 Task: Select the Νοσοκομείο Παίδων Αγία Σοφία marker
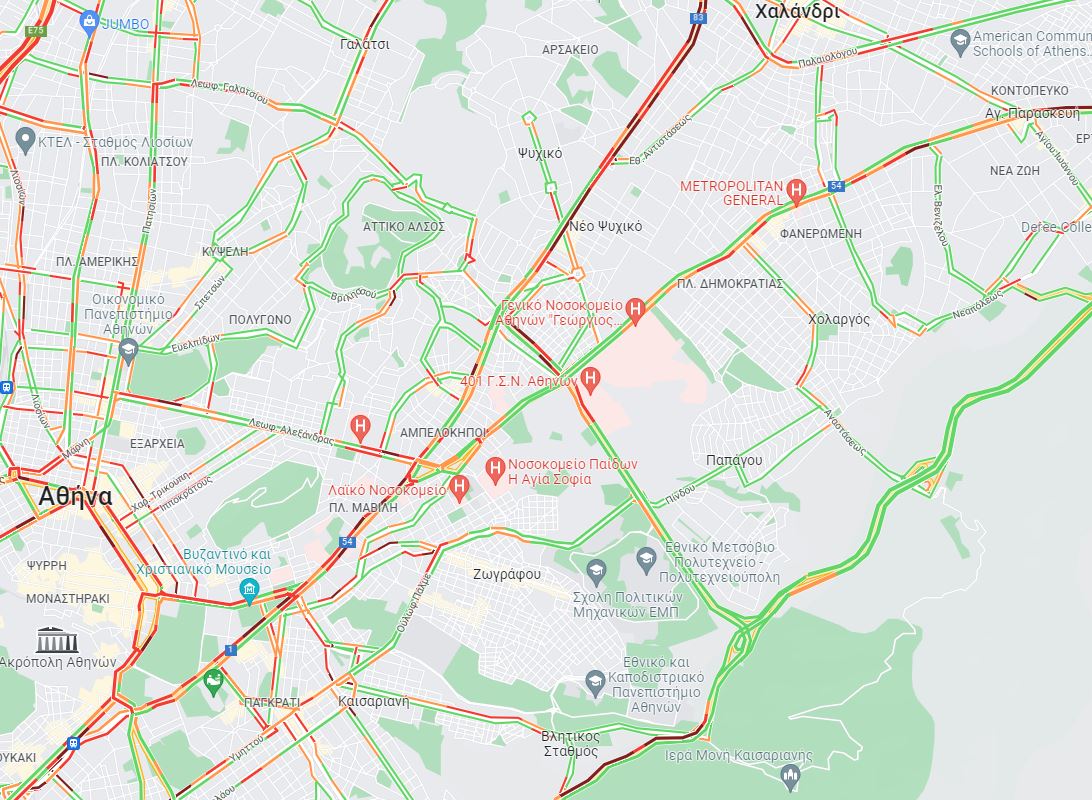[x=494, y=471]
